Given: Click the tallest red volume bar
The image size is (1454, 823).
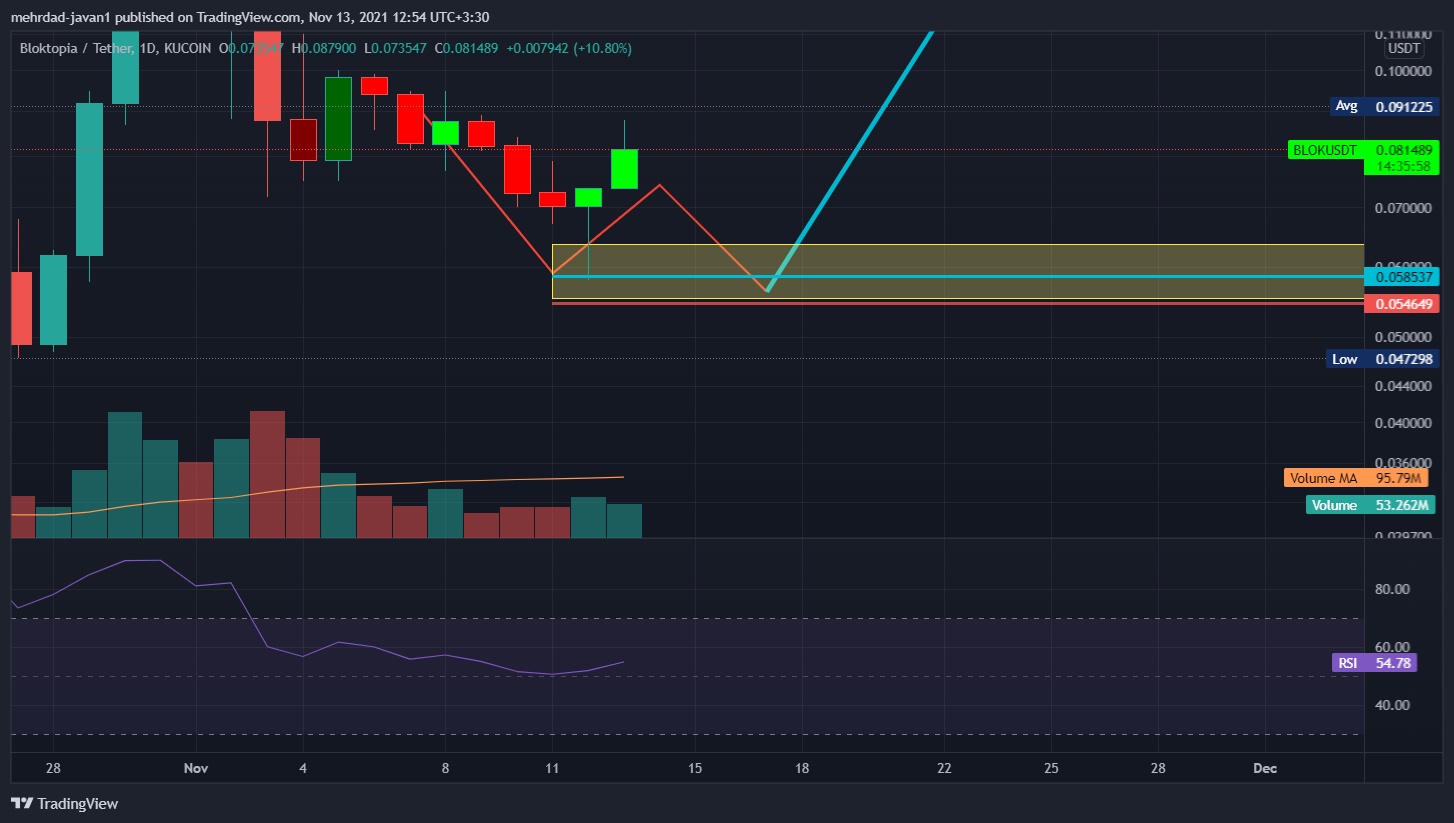Looking at the screenshot, I should [268, 474].
